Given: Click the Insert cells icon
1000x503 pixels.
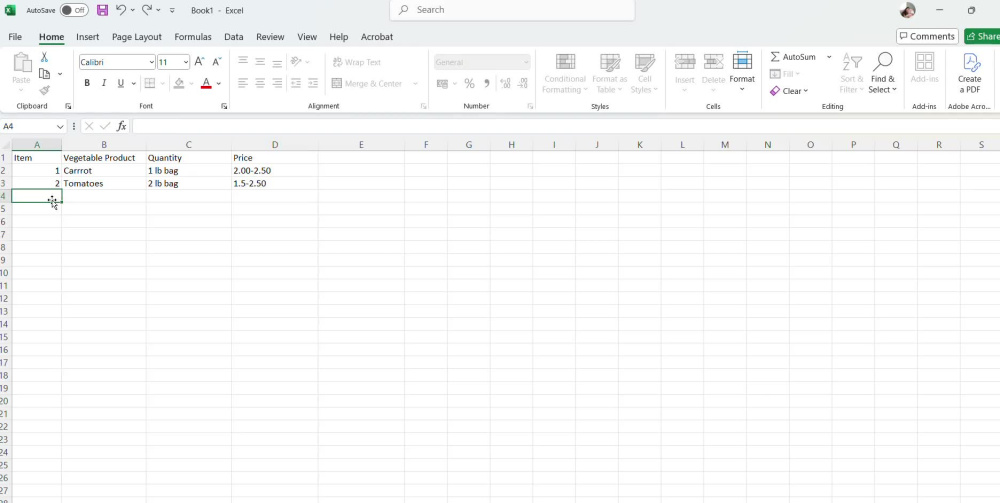Looking at the screenshot, I should pos(685,62).
